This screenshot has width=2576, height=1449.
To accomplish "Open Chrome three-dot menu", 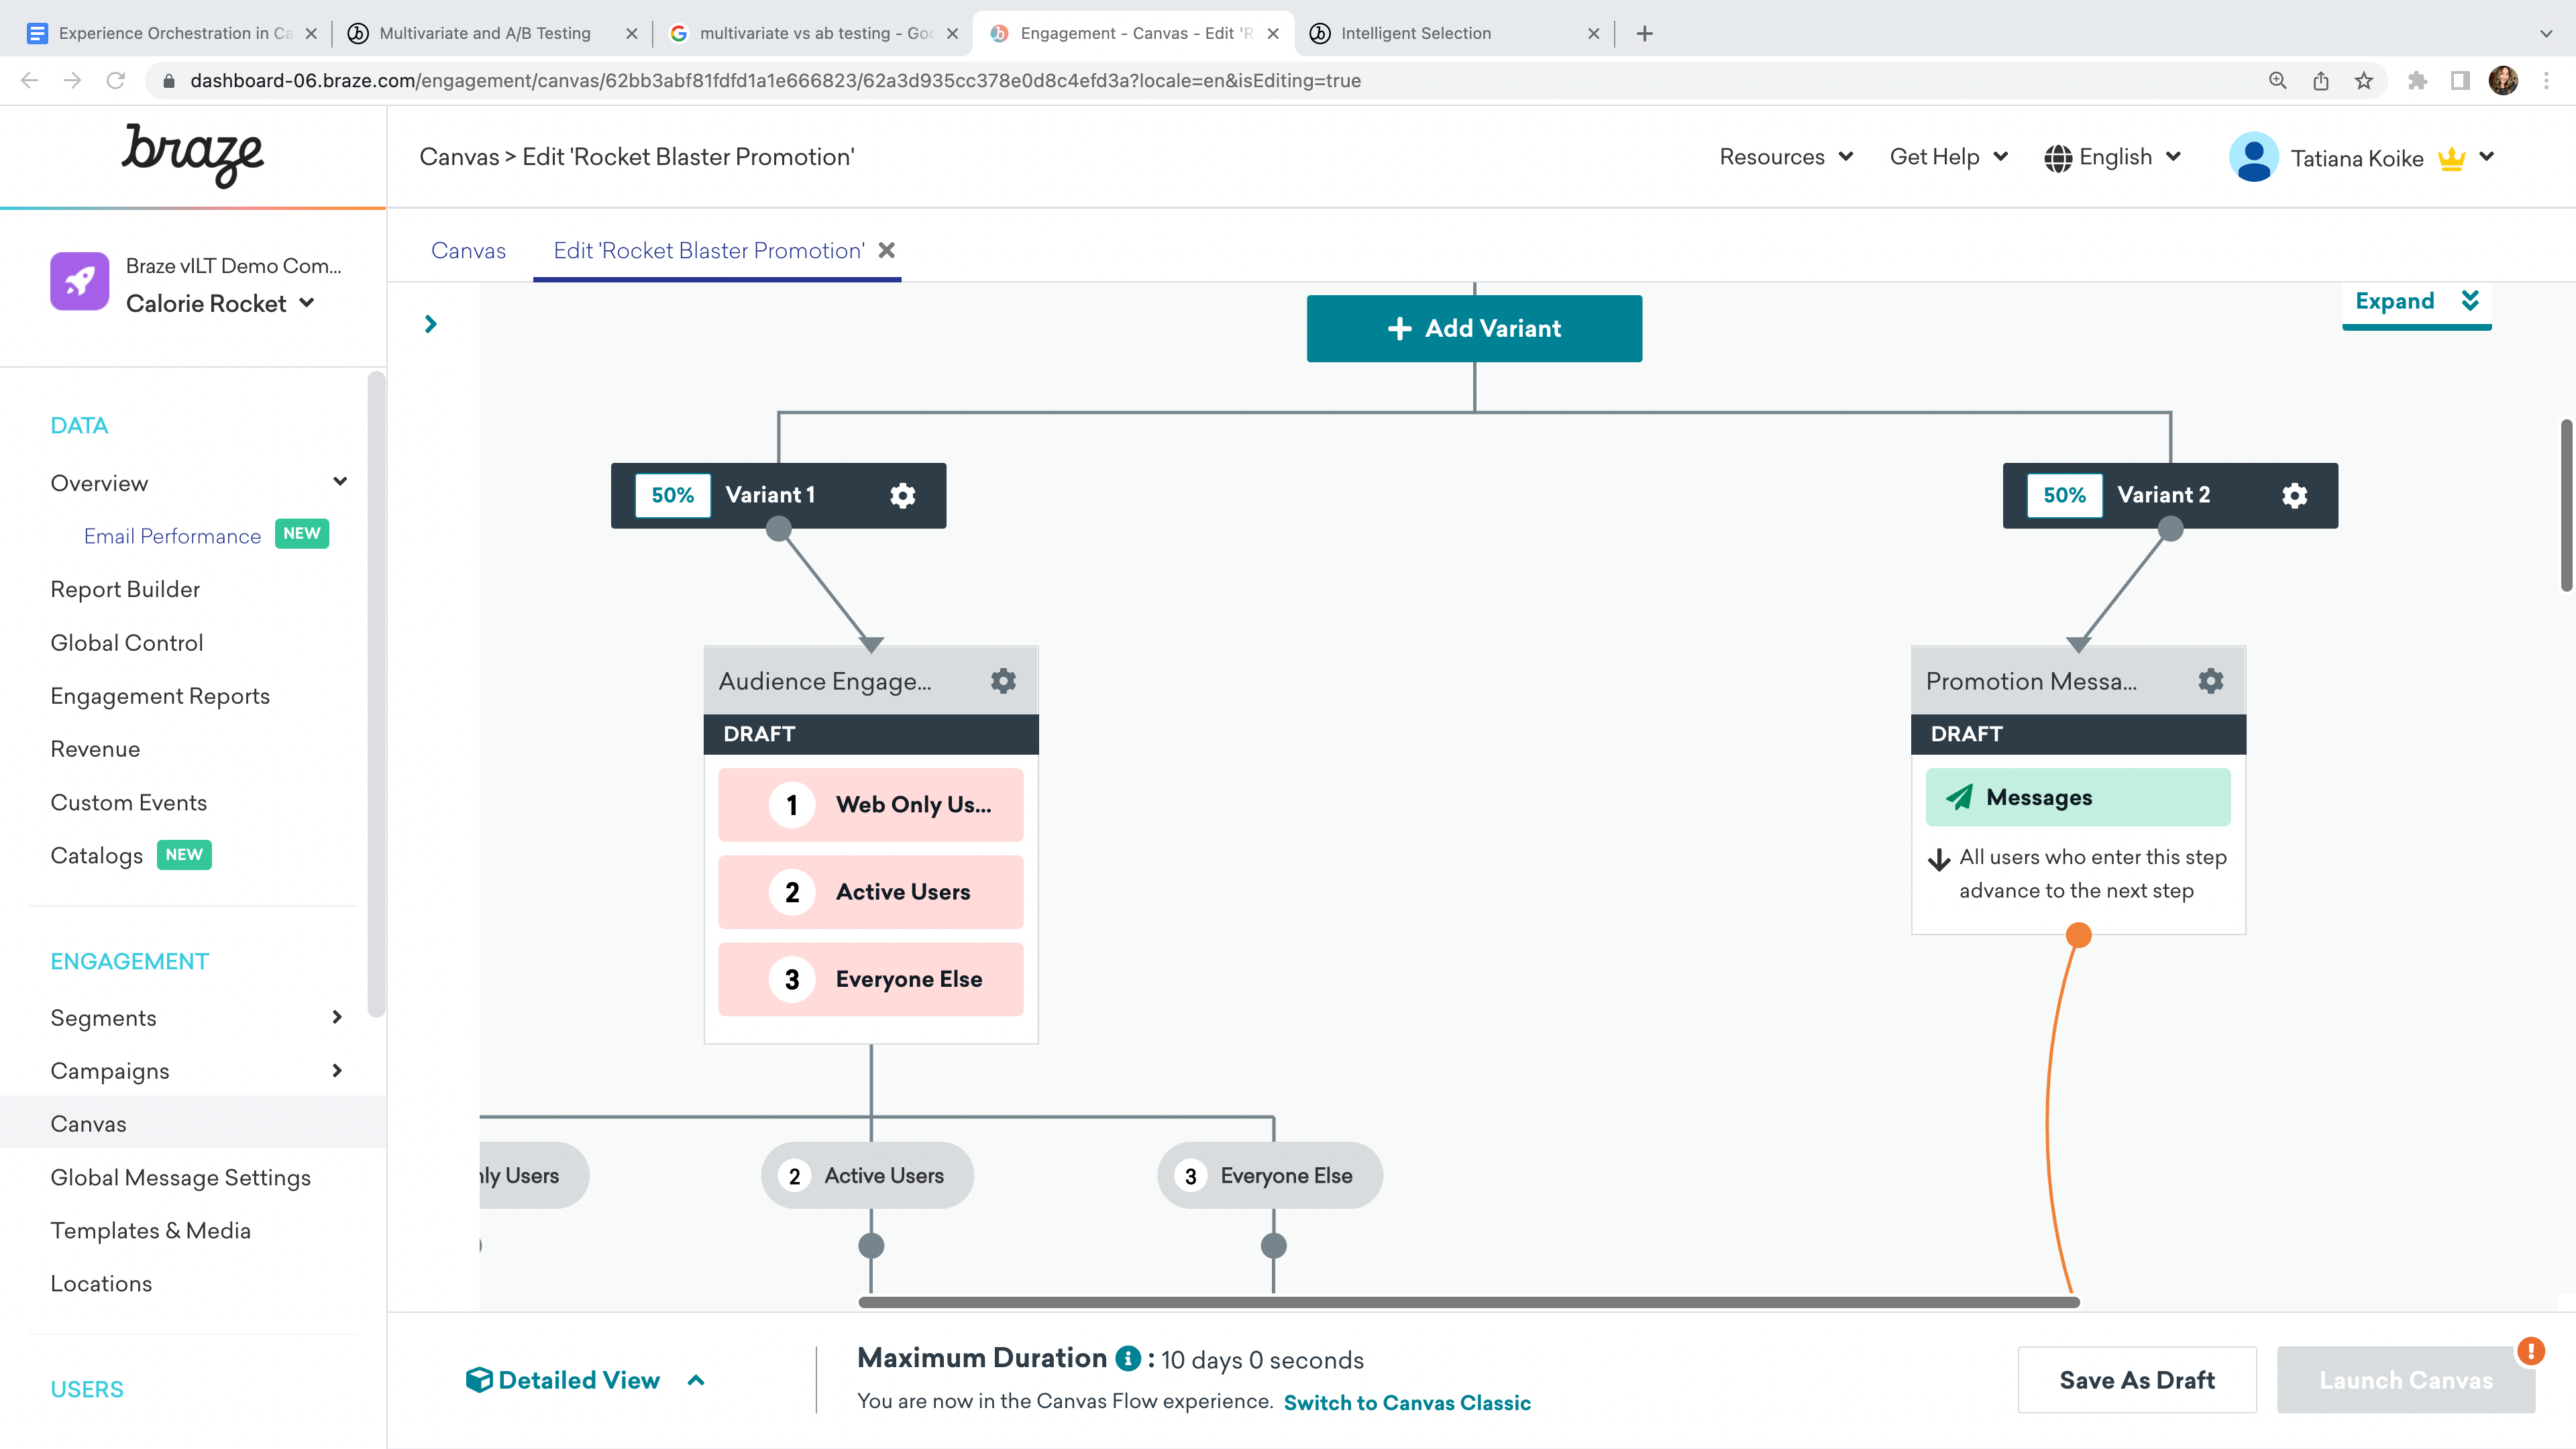I will pos(2546,81).
